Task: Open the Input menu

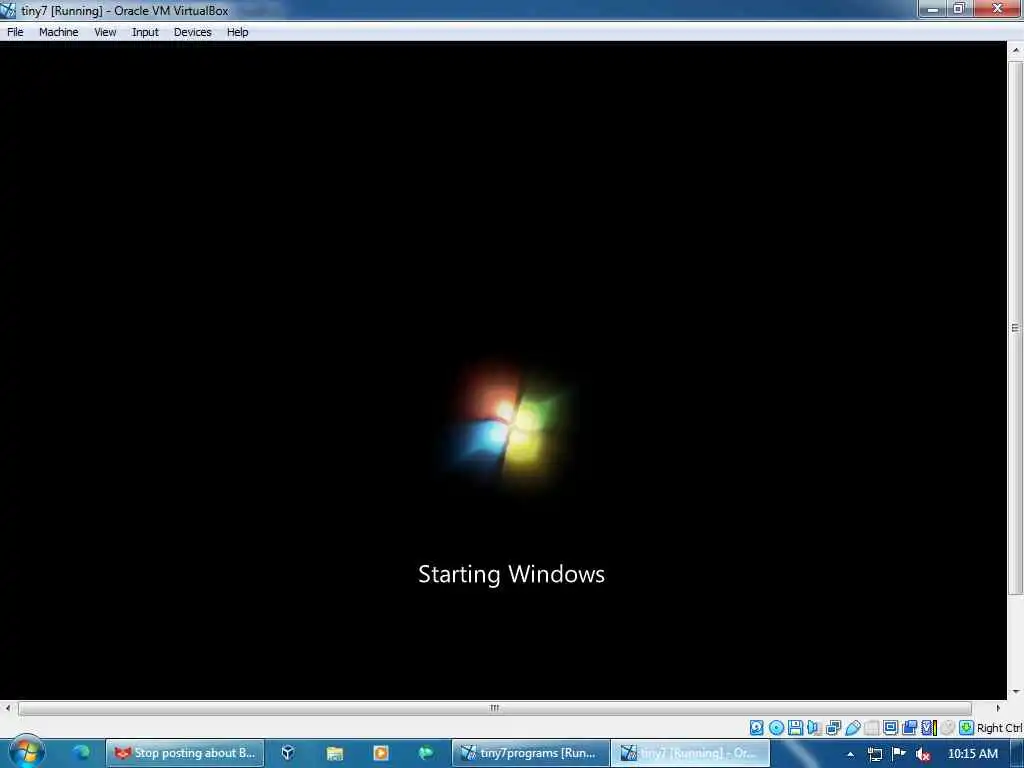Action: (x=145, y=32)
